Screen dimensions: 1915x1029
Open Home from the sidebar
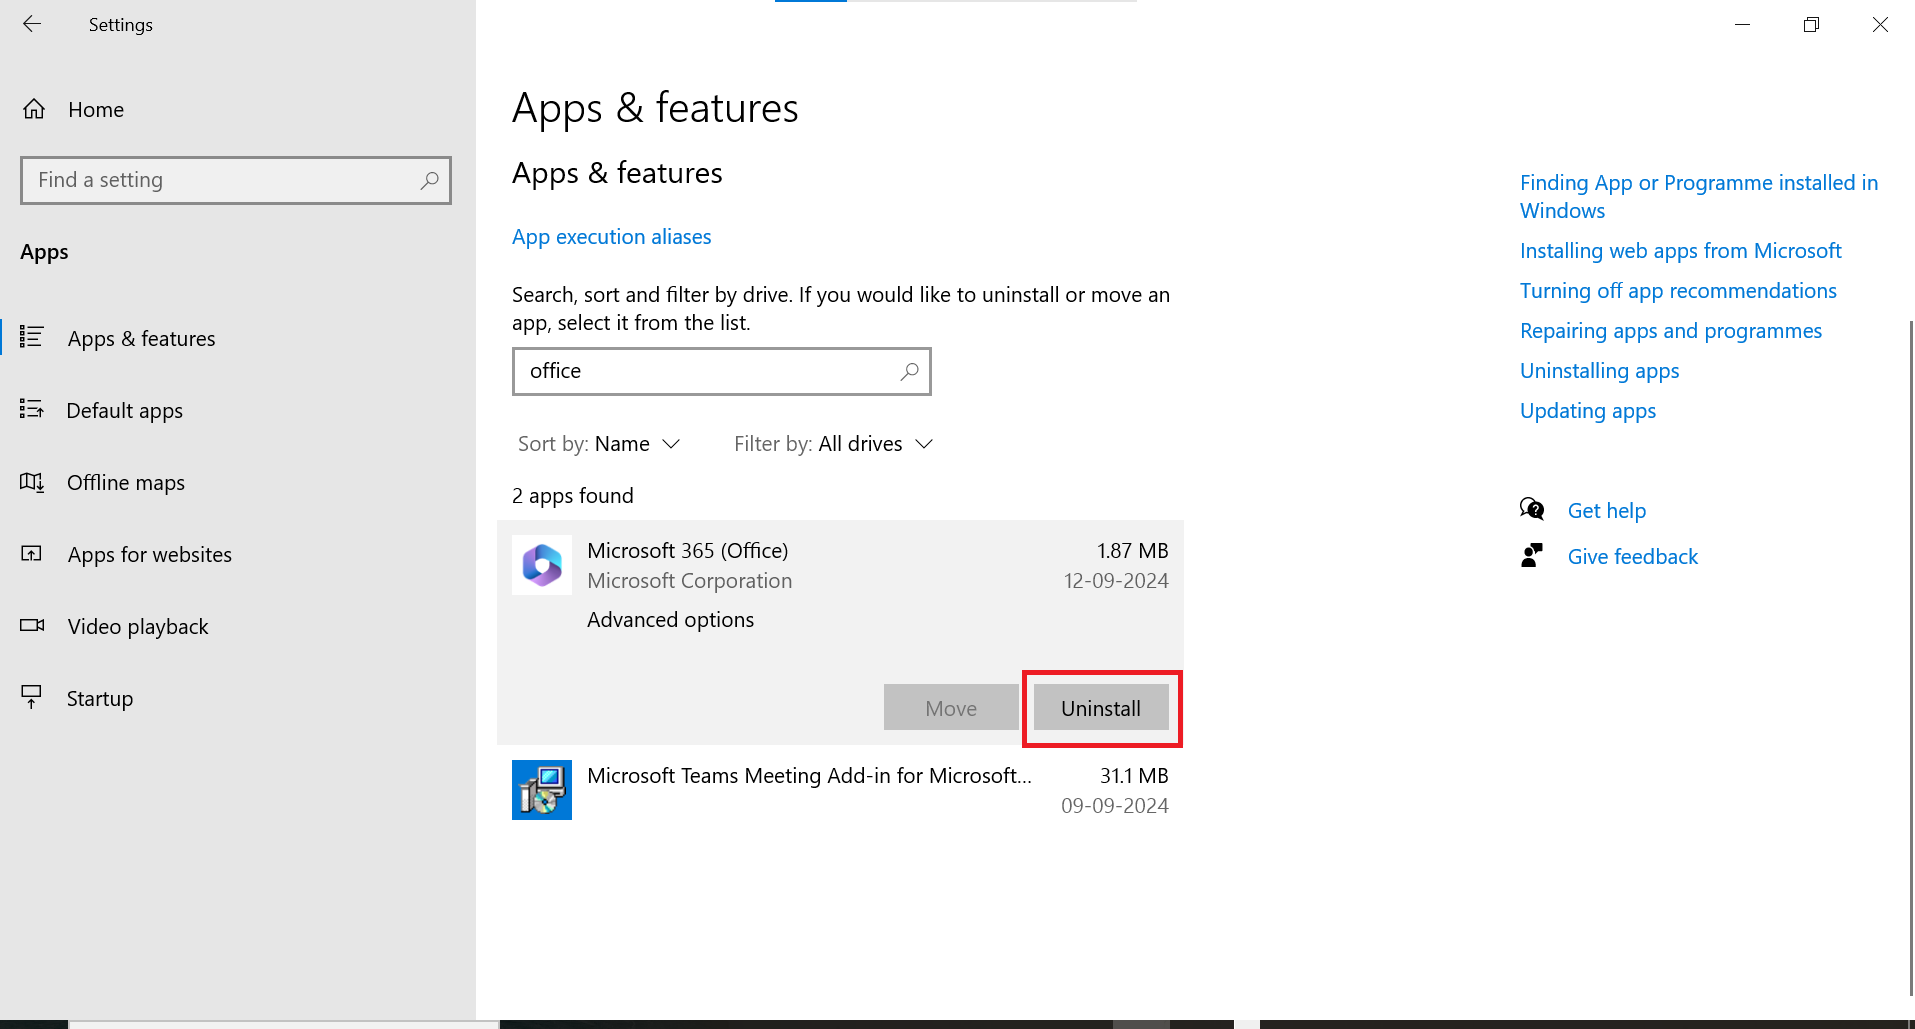pos(96,110)
